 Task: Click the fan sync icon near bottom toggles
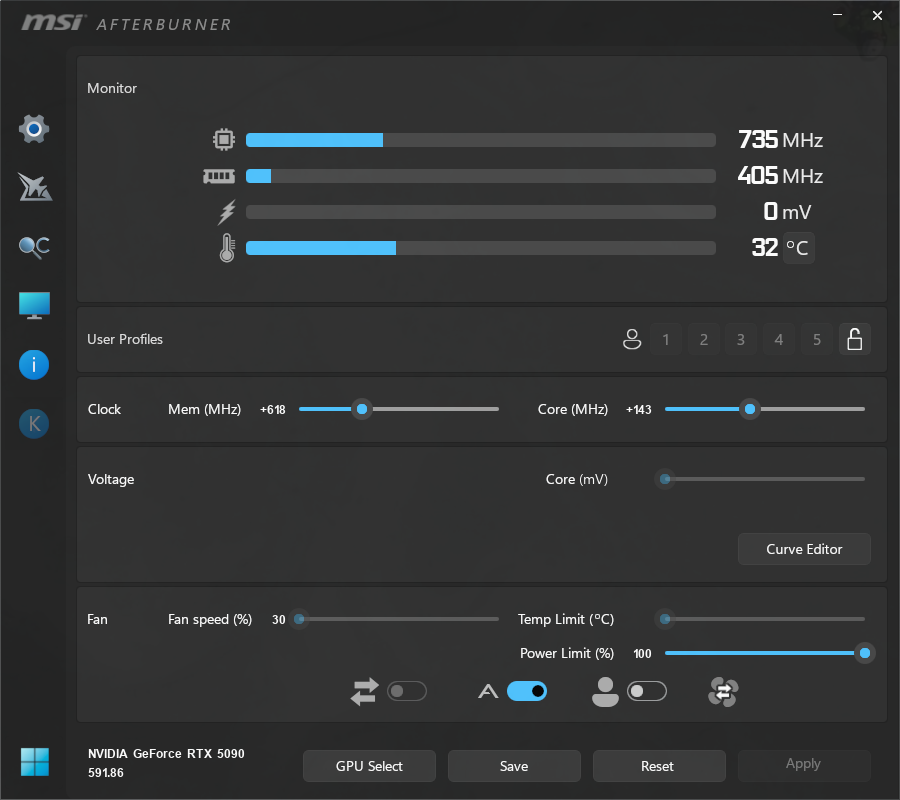point(722,691)
